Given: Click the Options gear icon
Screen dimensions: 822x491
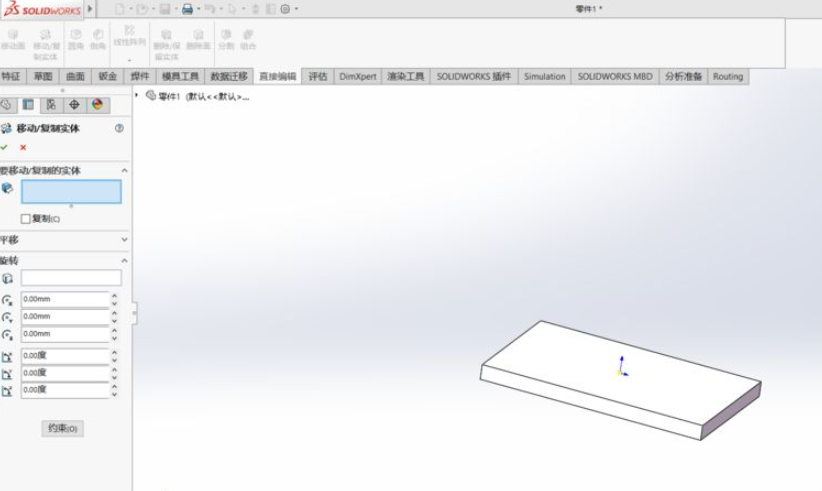Looking at the screenshot, I should 285,9.
